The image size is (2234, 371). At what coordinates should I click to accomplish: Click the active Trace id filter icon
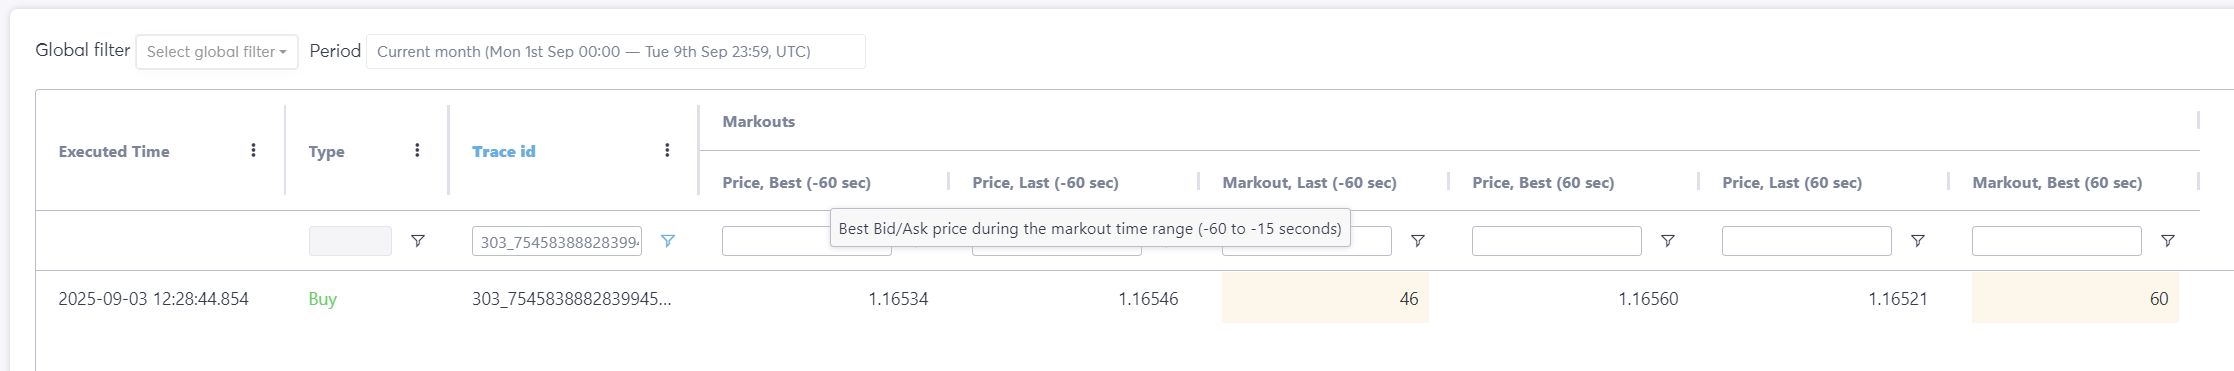point(668,241)
